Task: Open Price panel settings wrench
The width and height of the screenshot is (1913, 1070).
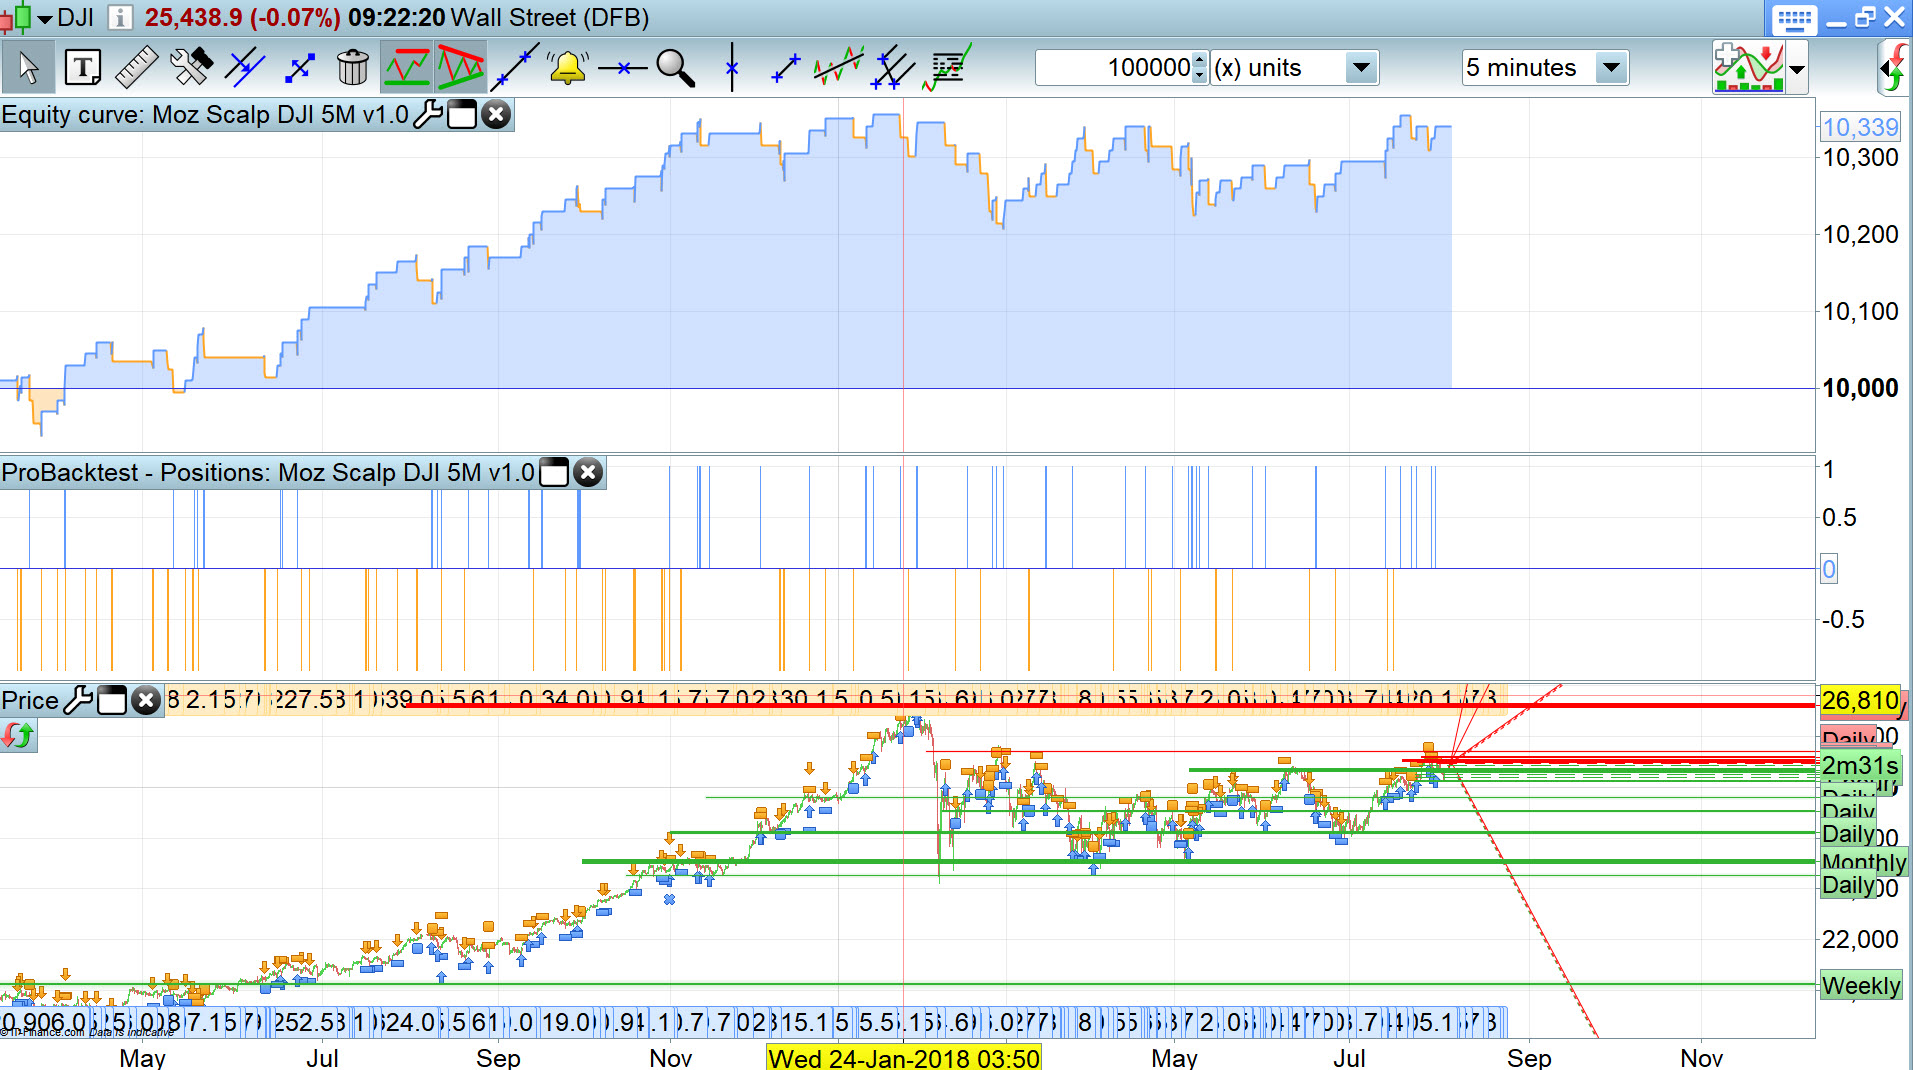Action: (77, 700)
